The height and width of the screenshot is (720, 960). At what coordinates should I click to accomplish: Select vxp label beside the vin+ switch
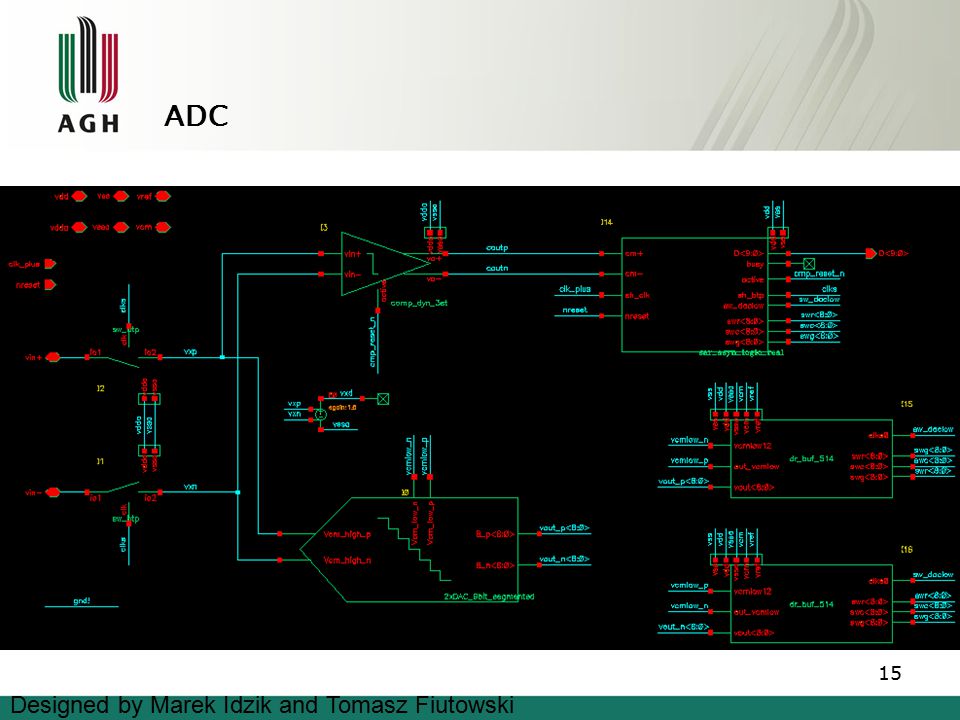click(190, 352)
